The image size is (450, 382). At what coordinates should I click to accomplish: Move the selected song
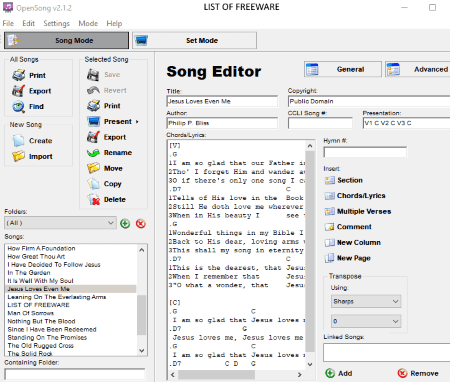[x=105, y=168]
